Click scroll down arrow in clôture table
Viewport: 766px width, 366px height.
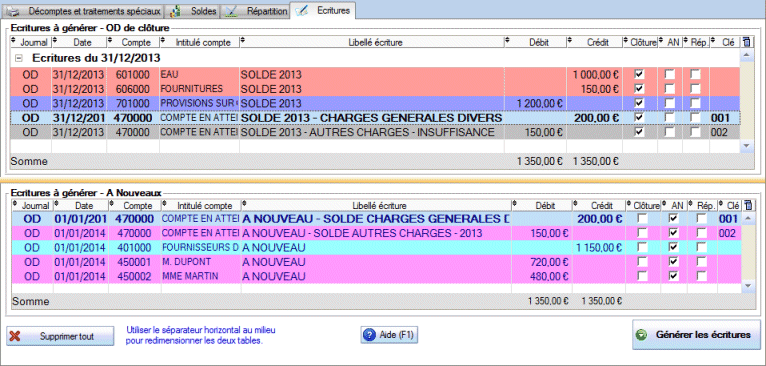click(746, 146)
